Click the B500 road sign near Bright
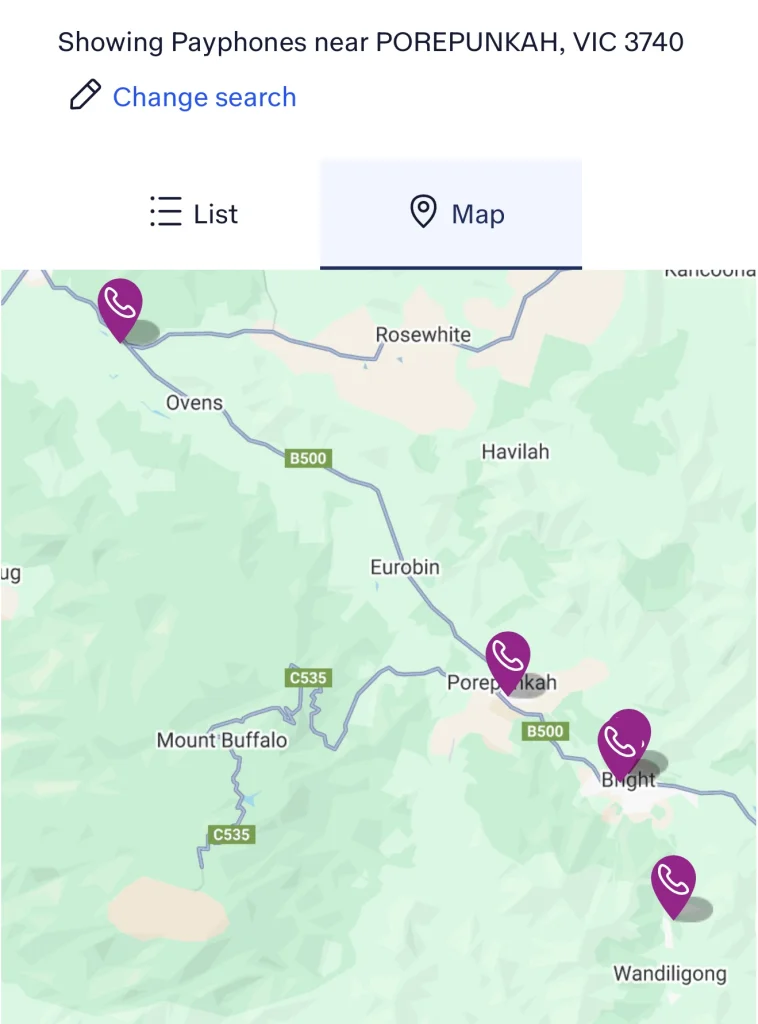 tap(545, 731)
